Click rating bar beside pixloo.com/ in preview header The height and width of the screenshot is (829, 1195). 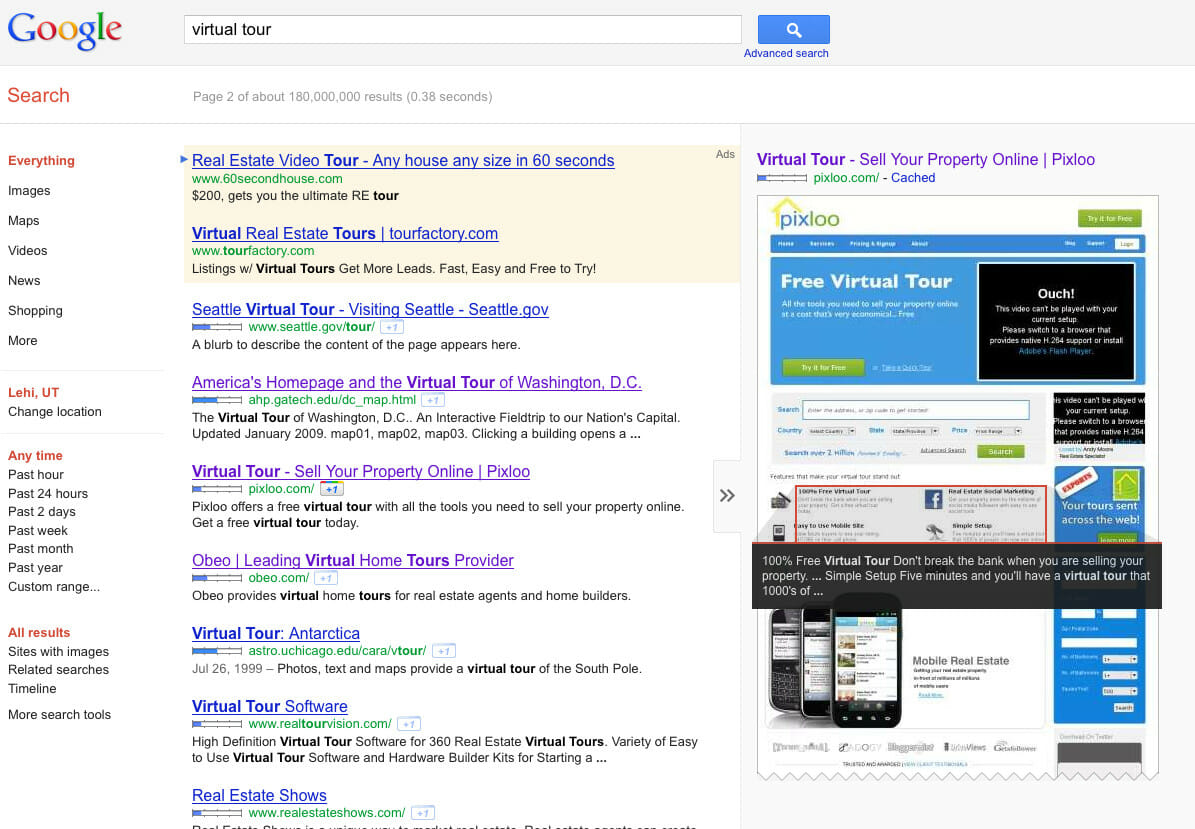click(x=782, y=178)
